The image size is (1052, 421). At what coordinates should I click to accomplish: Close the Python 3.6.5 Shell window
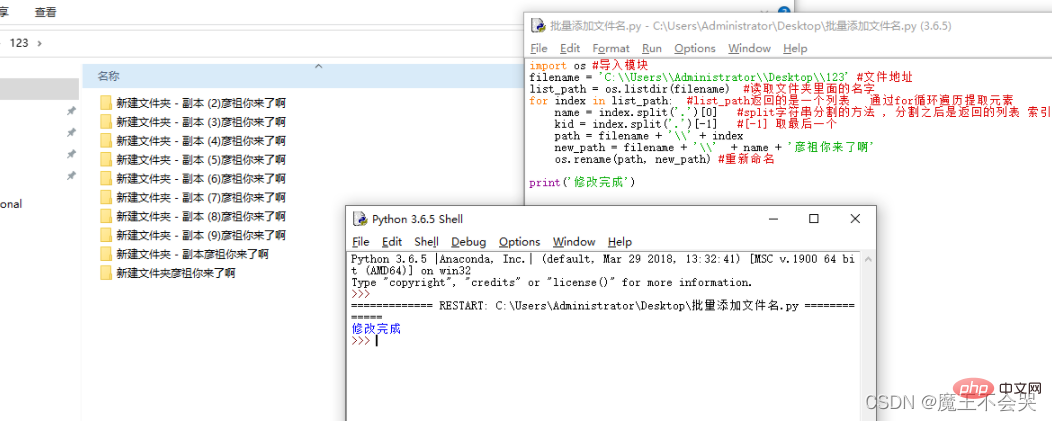click(x=855, y=219)
